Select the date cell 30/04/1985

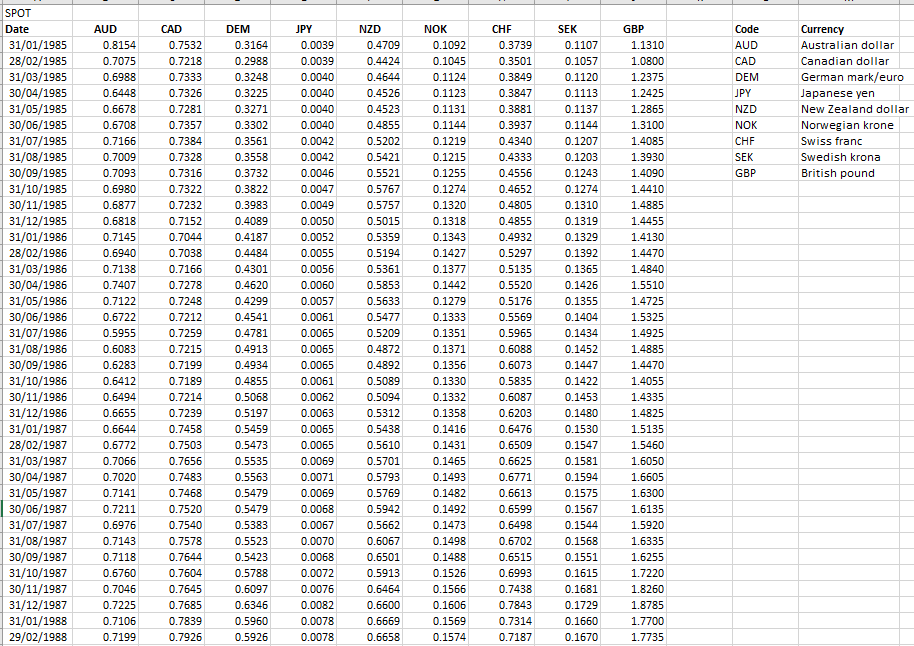[x=37, y=93]
